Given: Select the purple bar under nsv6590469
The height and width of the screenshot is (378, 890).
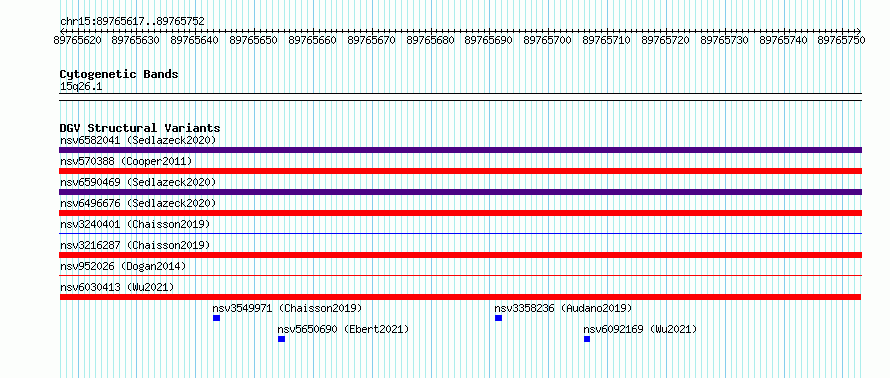Looking at the screenshot, I should coord(460,192).
